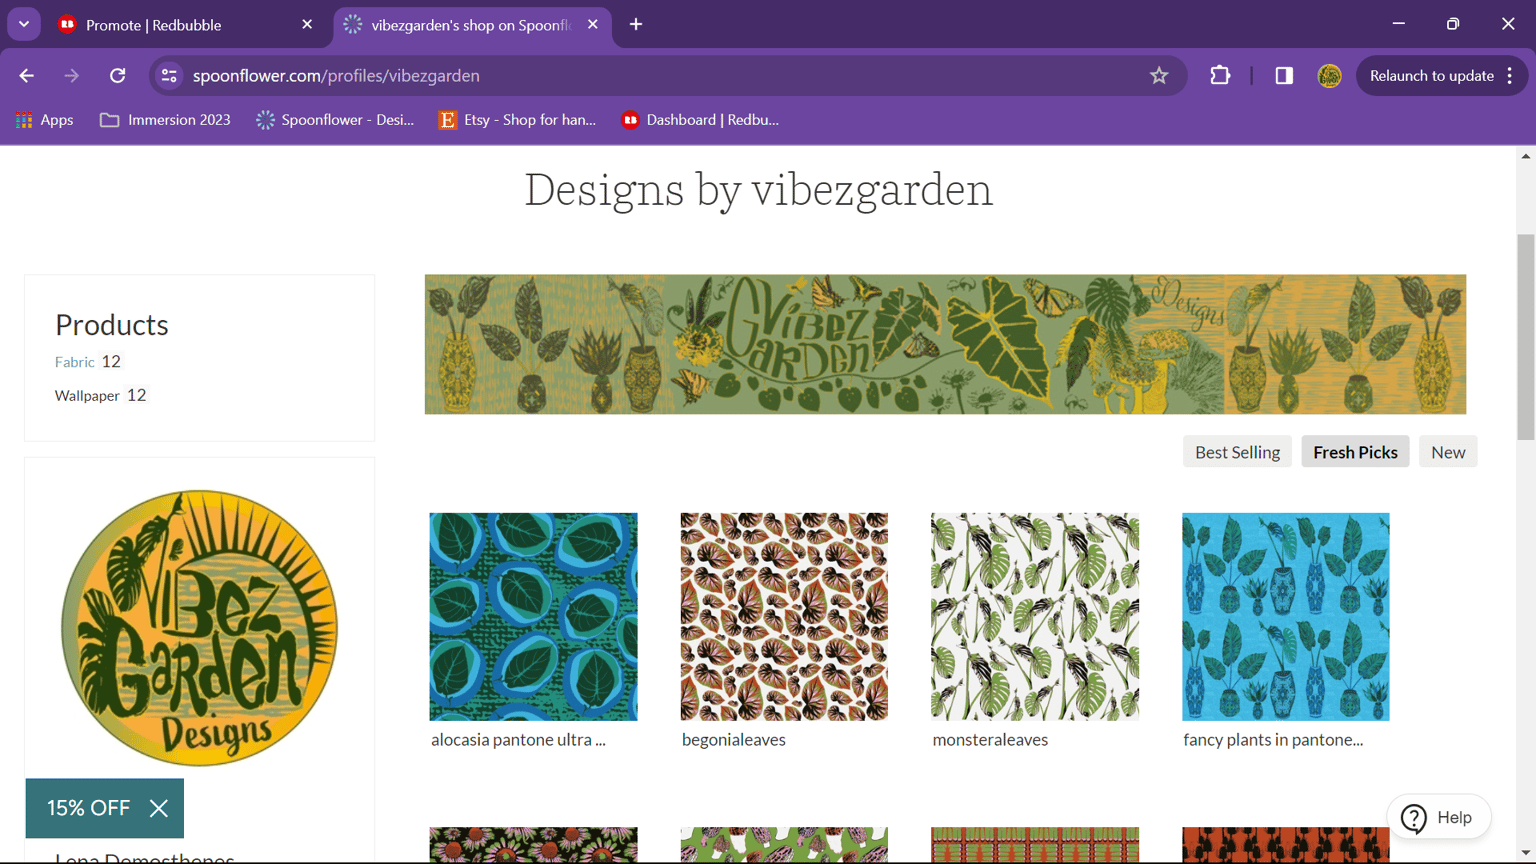
Task: Click the 'alocasia pantone ultra ...' title
Action: [x=518, y=740]
